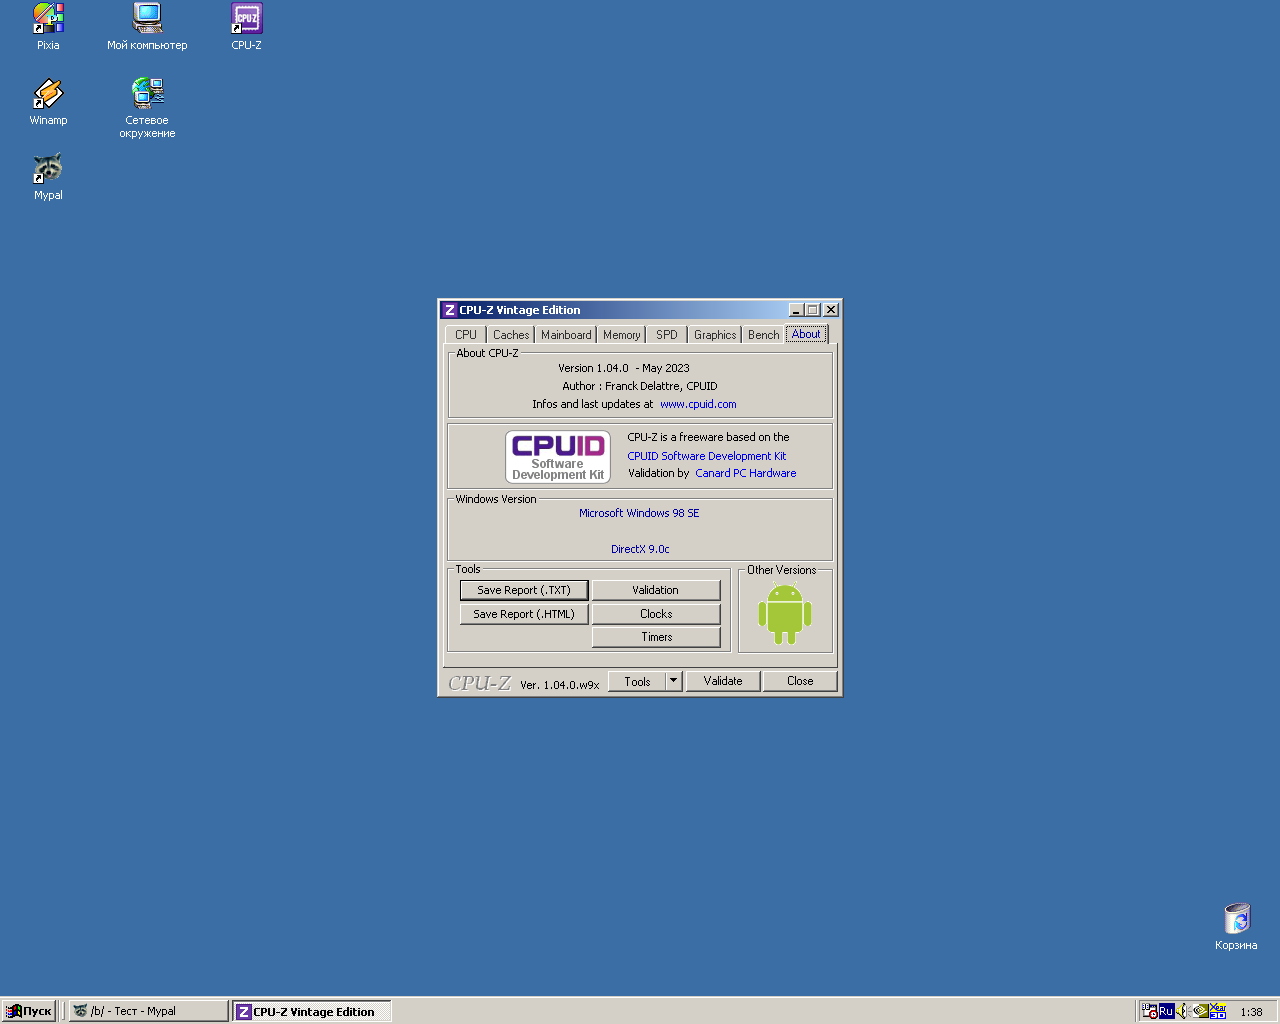Open the Clocks tool
Image resolution: width=1280 pixels, height=1024 pixels.
[x=656, y=614]
